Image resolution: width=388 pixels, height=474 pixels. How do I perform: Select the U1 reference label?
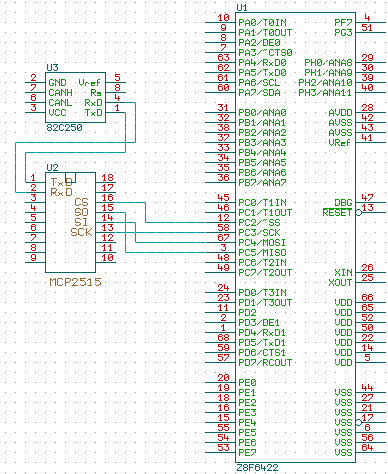point(242,7)
